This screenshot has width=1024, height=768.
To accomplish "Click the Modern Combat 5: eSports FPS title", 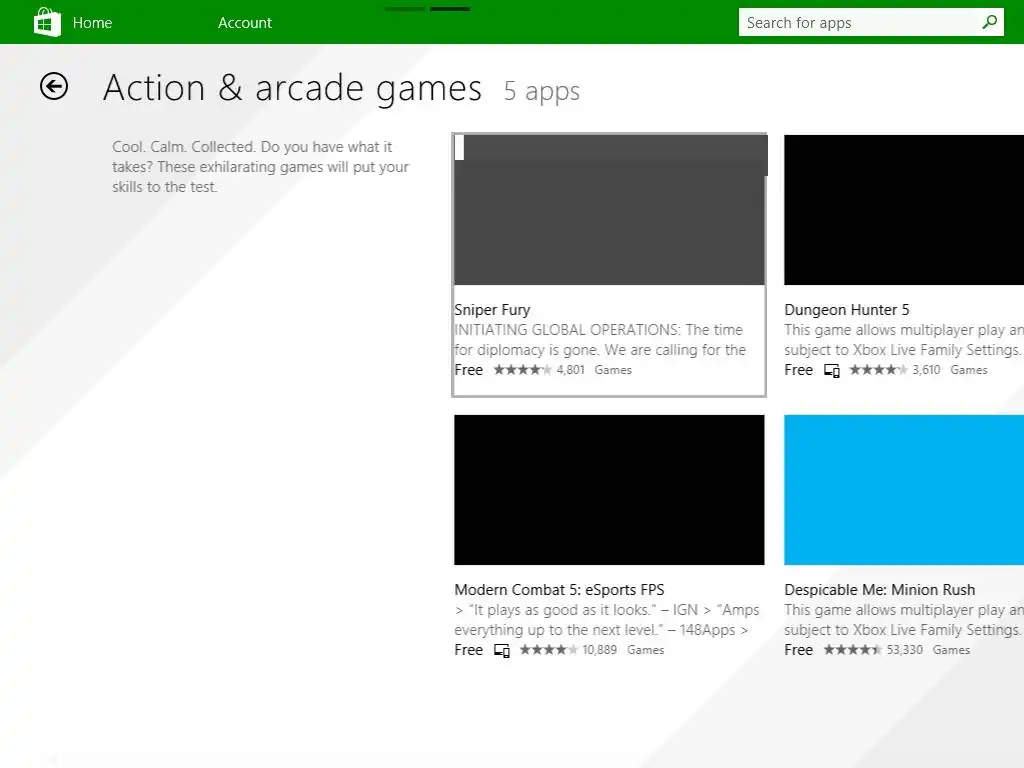I will [559, 590].
